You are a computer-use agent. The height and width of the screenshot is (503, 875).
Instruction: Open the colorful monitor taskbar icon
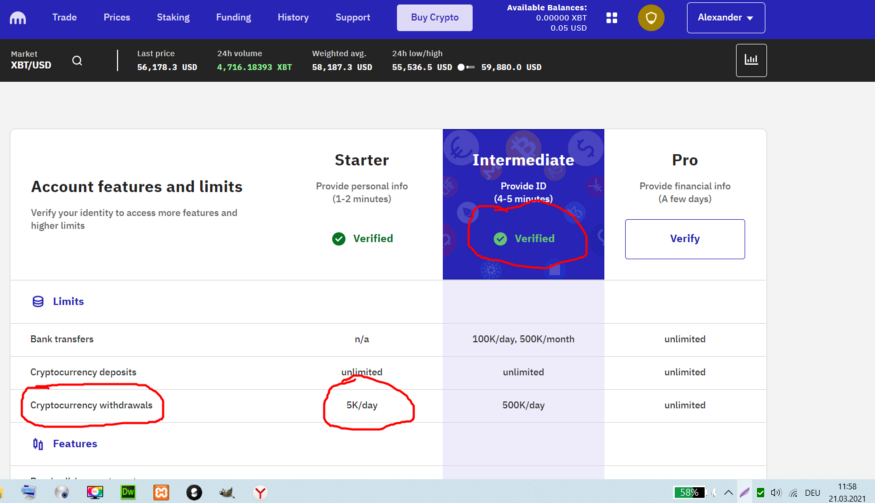point(95,492)
